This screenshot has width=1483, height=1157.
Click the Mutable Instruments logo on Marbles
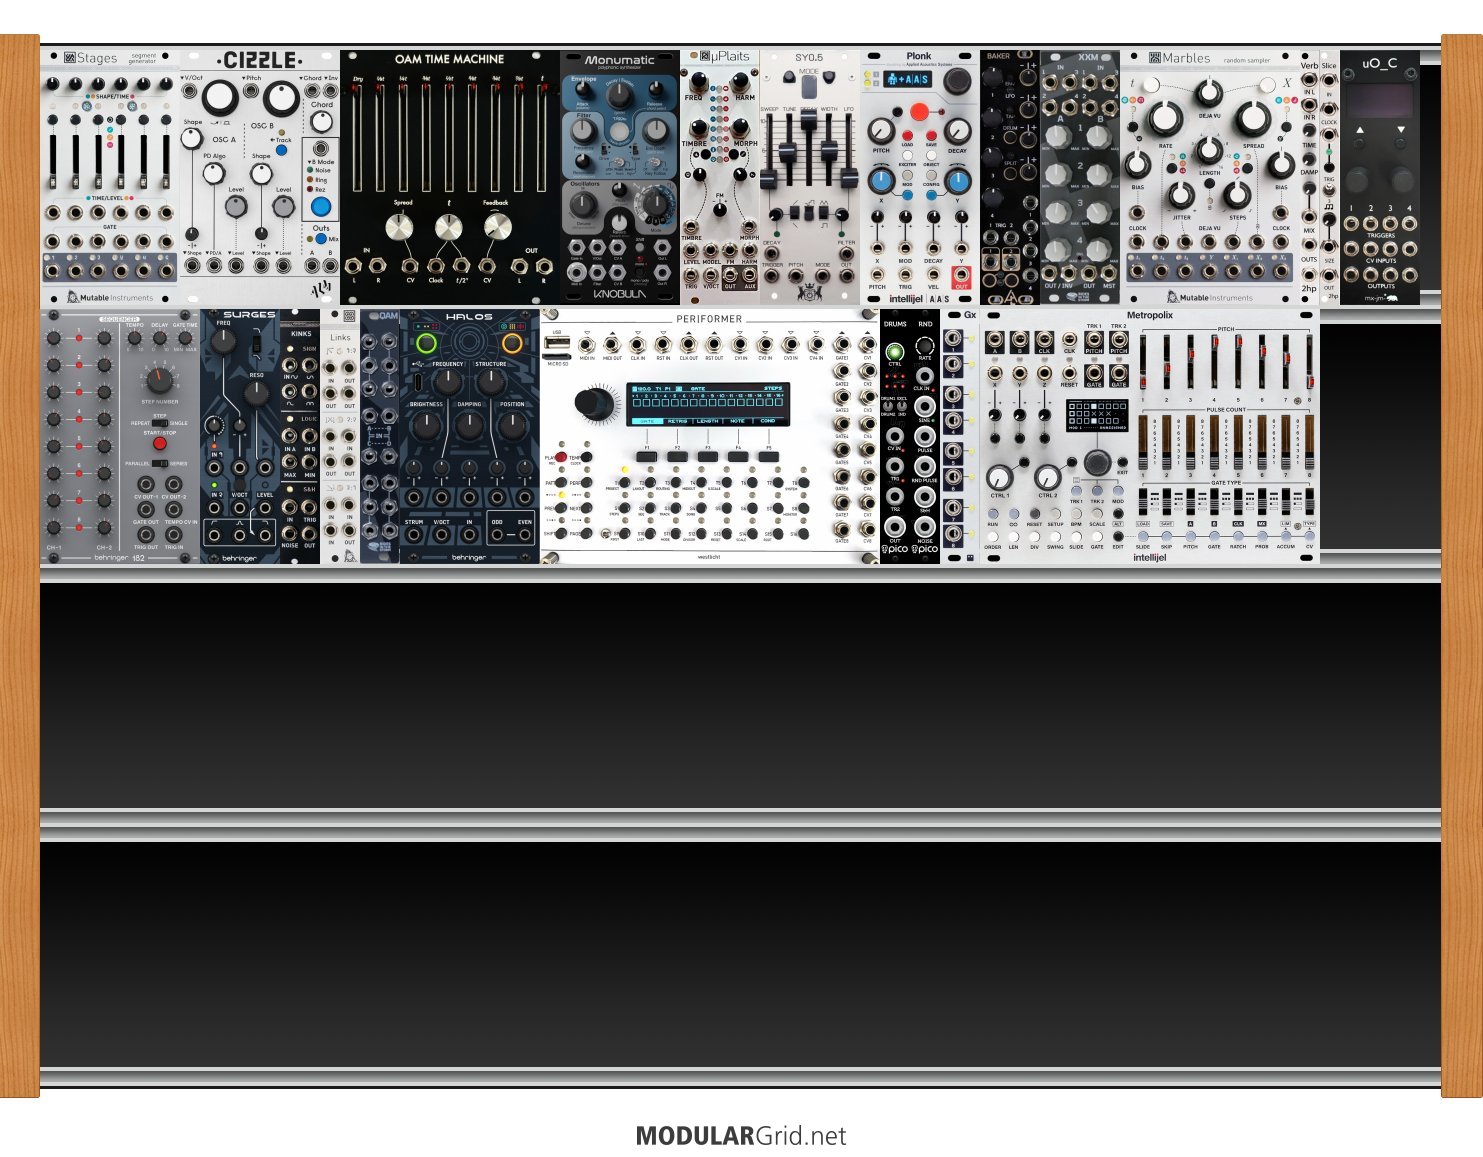[1210, 297]
